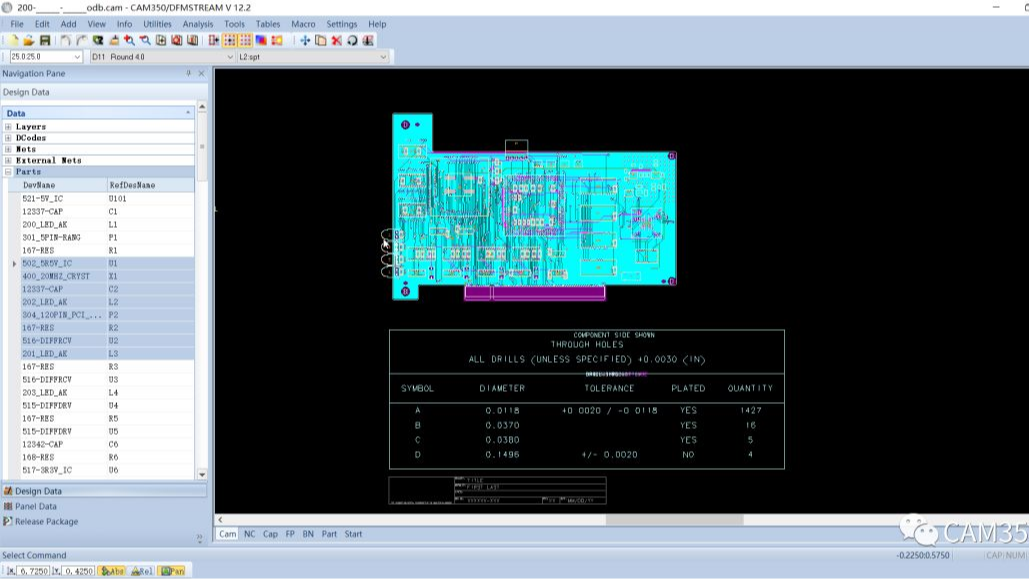Click the blue Move arrows toolbar icon

click(305, 41)
